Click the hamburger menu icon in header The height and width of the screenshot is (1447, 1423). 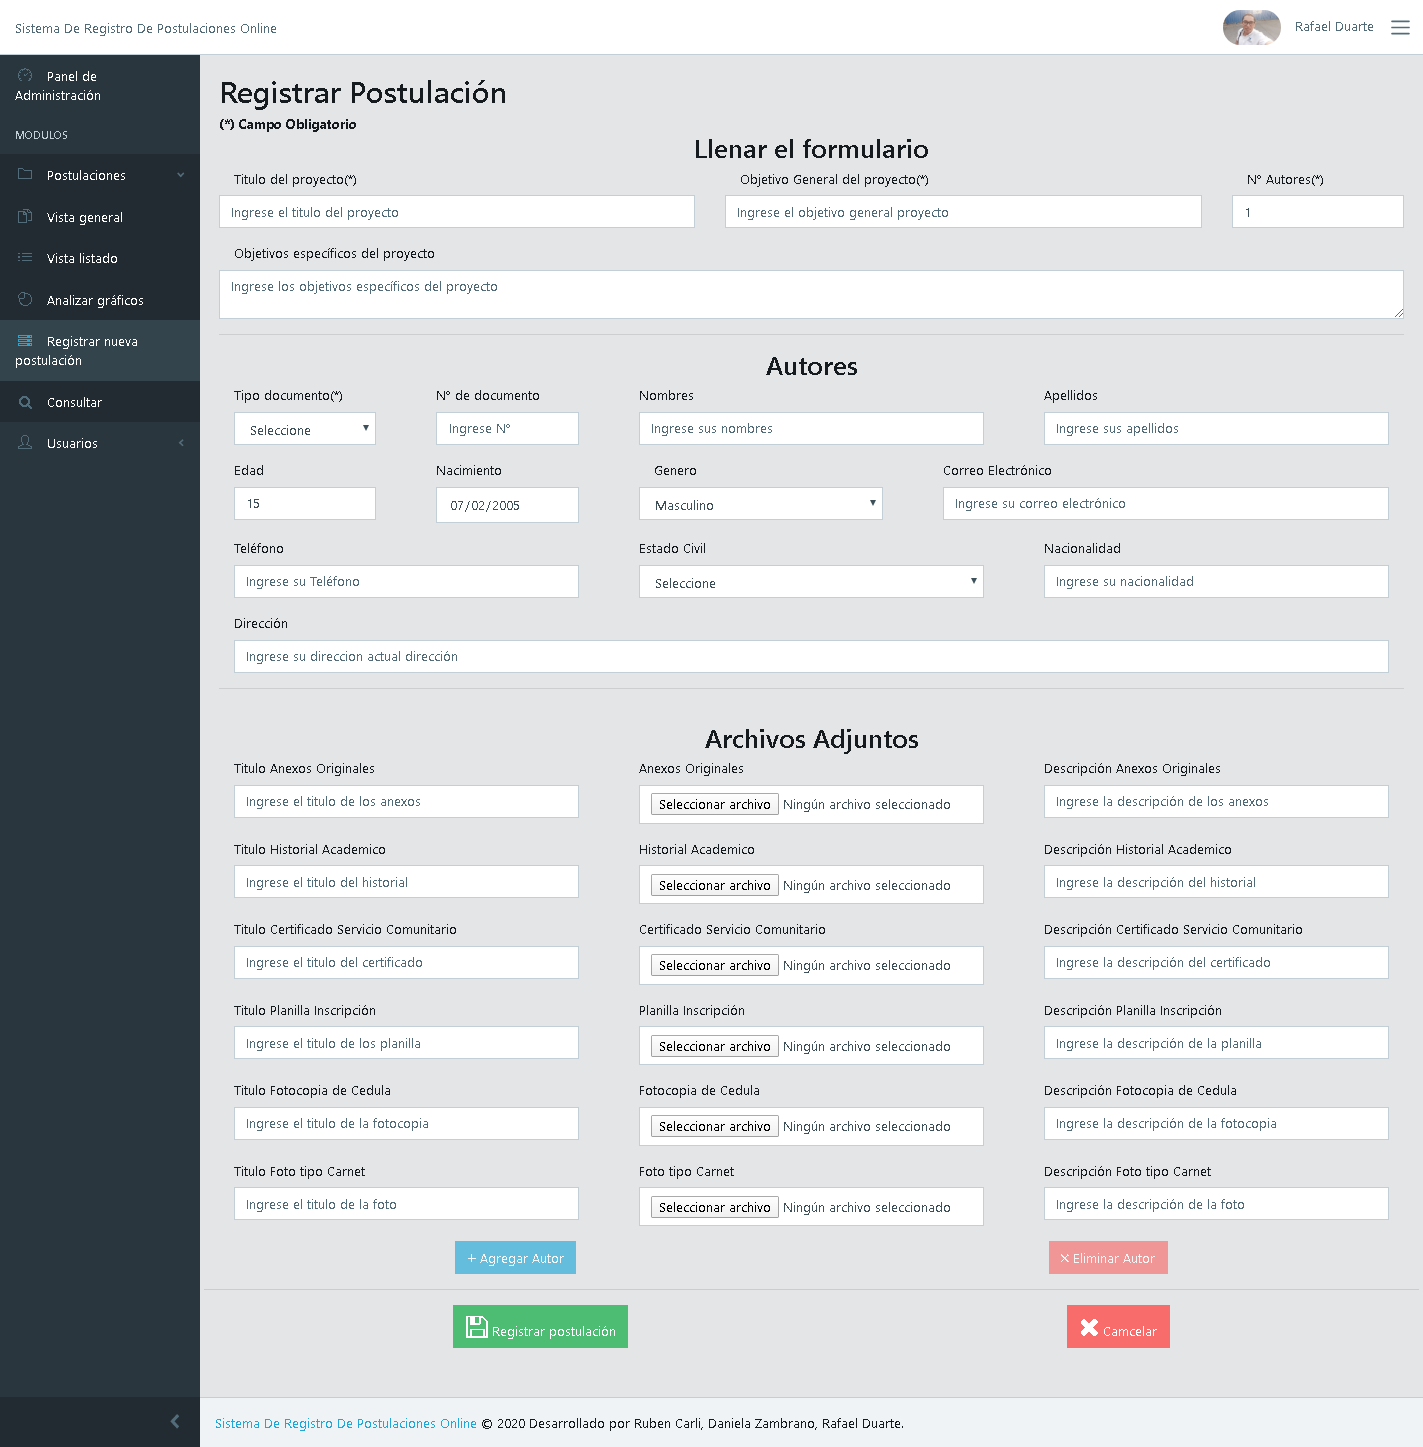(x=1400, y=28)
